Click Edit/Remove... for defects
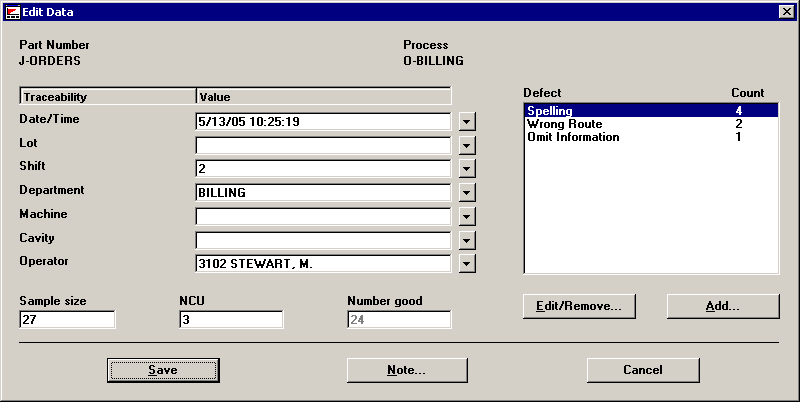The image size is (800, 402). point(579,306)
